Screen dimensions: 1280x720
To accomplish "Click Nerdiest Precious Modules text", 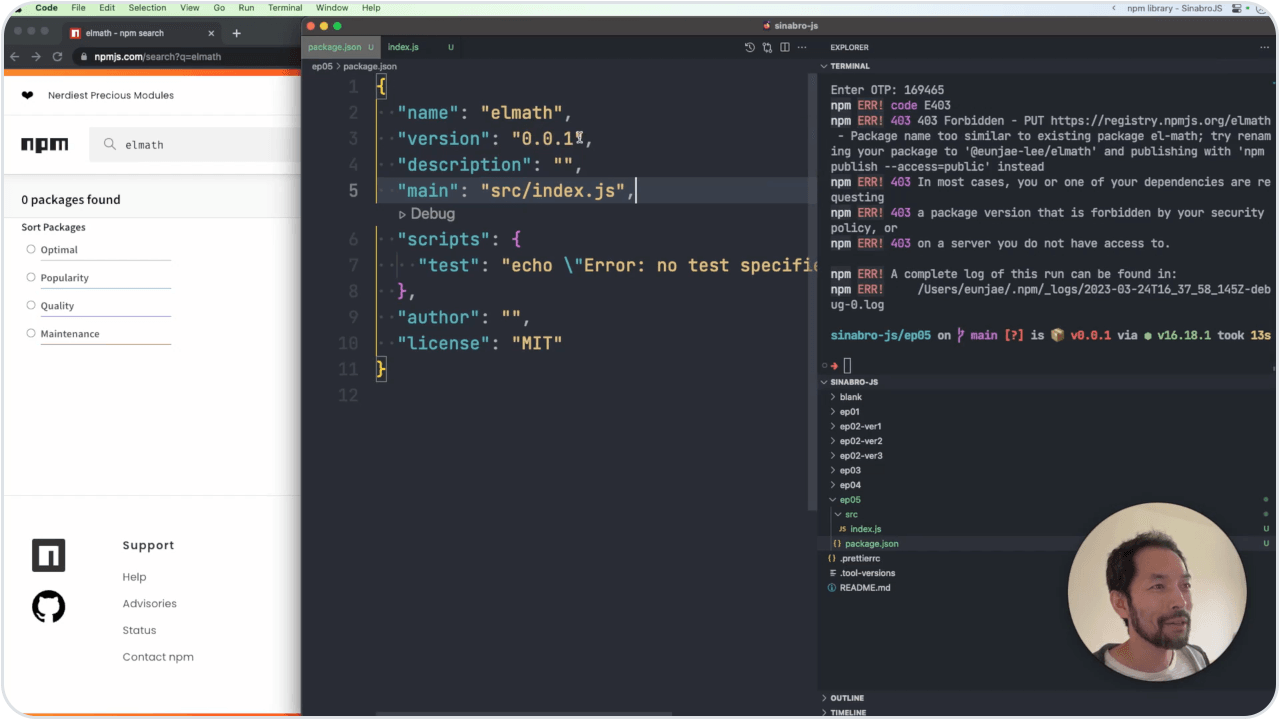I will pyautogui.click(x=111, y=96).
